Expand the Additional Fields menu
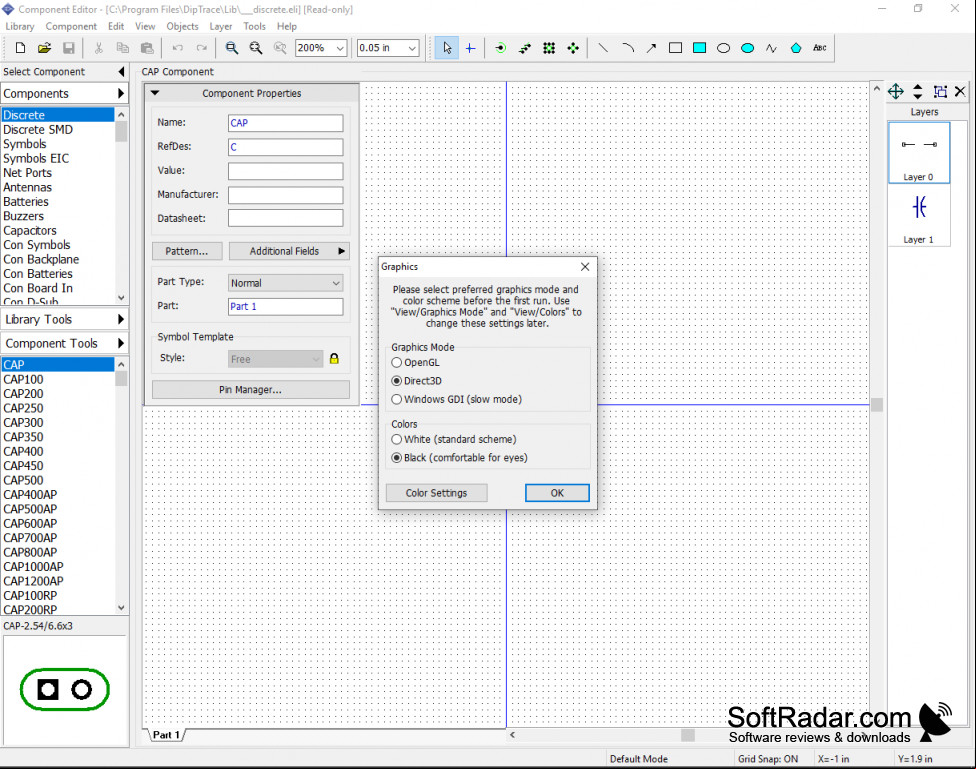Viewport: 976px width, 769px height. pos(289,251)
